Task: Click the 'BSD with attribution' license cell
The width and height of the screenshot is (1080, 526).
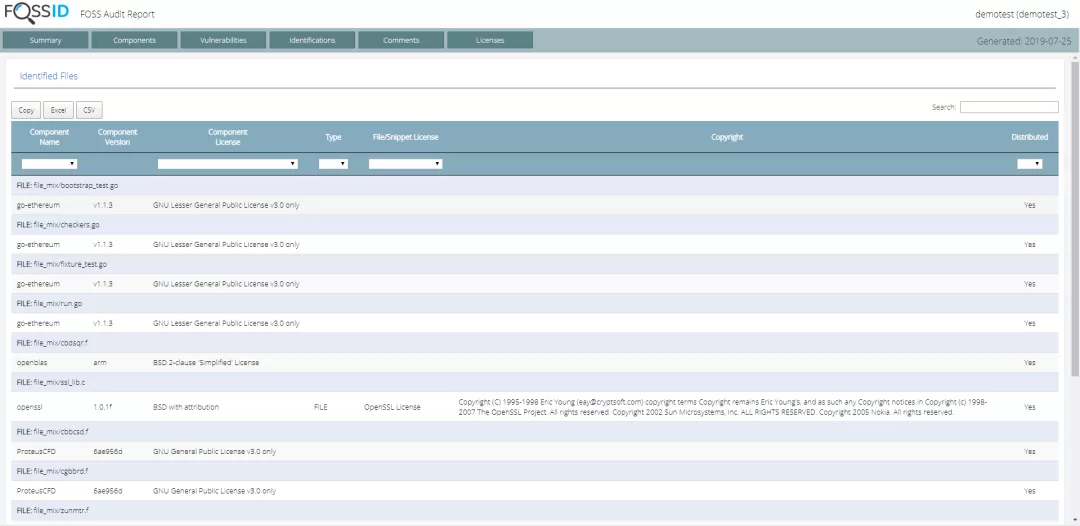Action: (186, 407)
